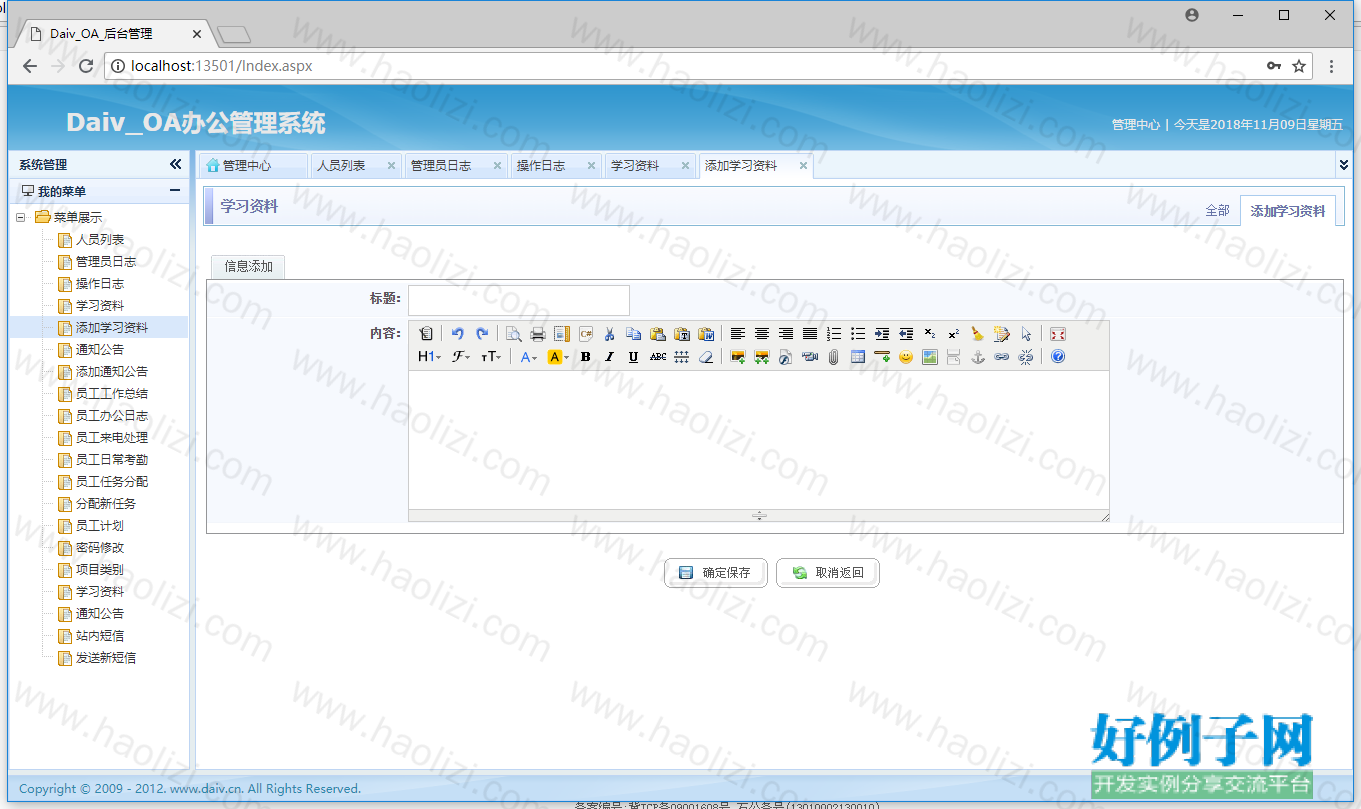Open 员工日常考勤 in the menu tree
The image size is (1361, 809).
point(112,459)
